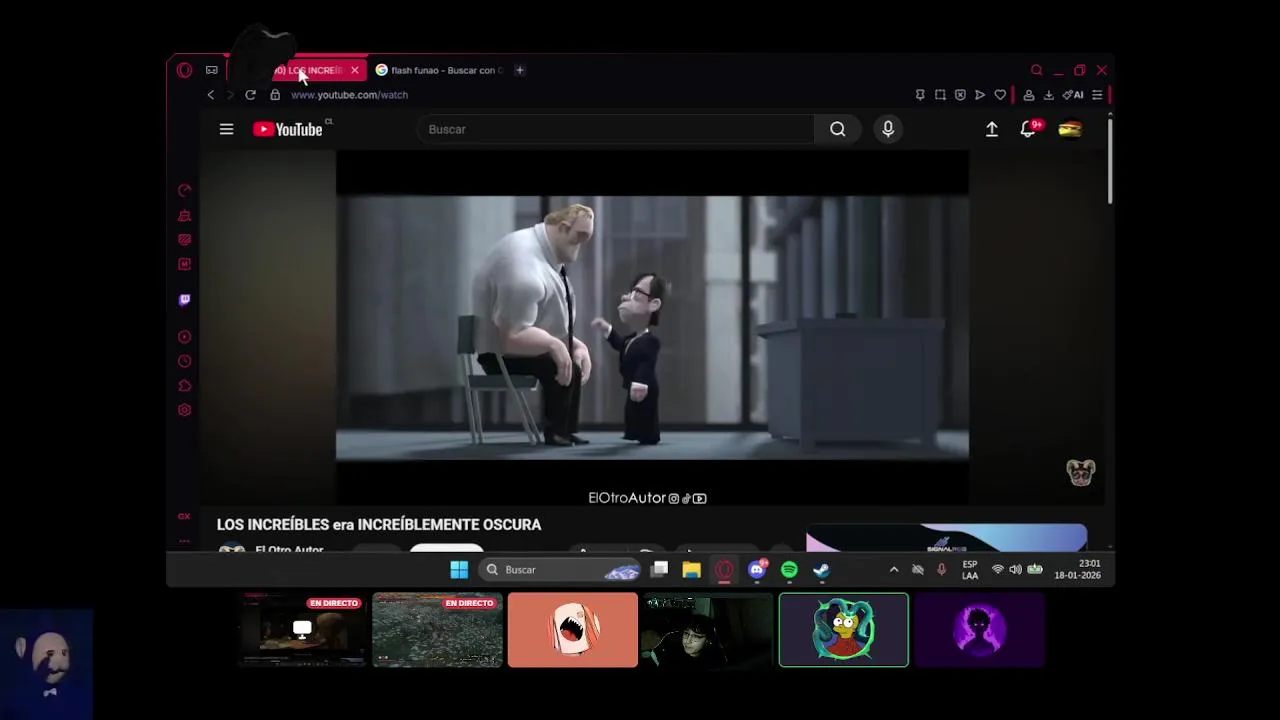This screenshot has height=720, width=1280.
Task: Open GX Mods sidebar icon
Action: [184, 240]
